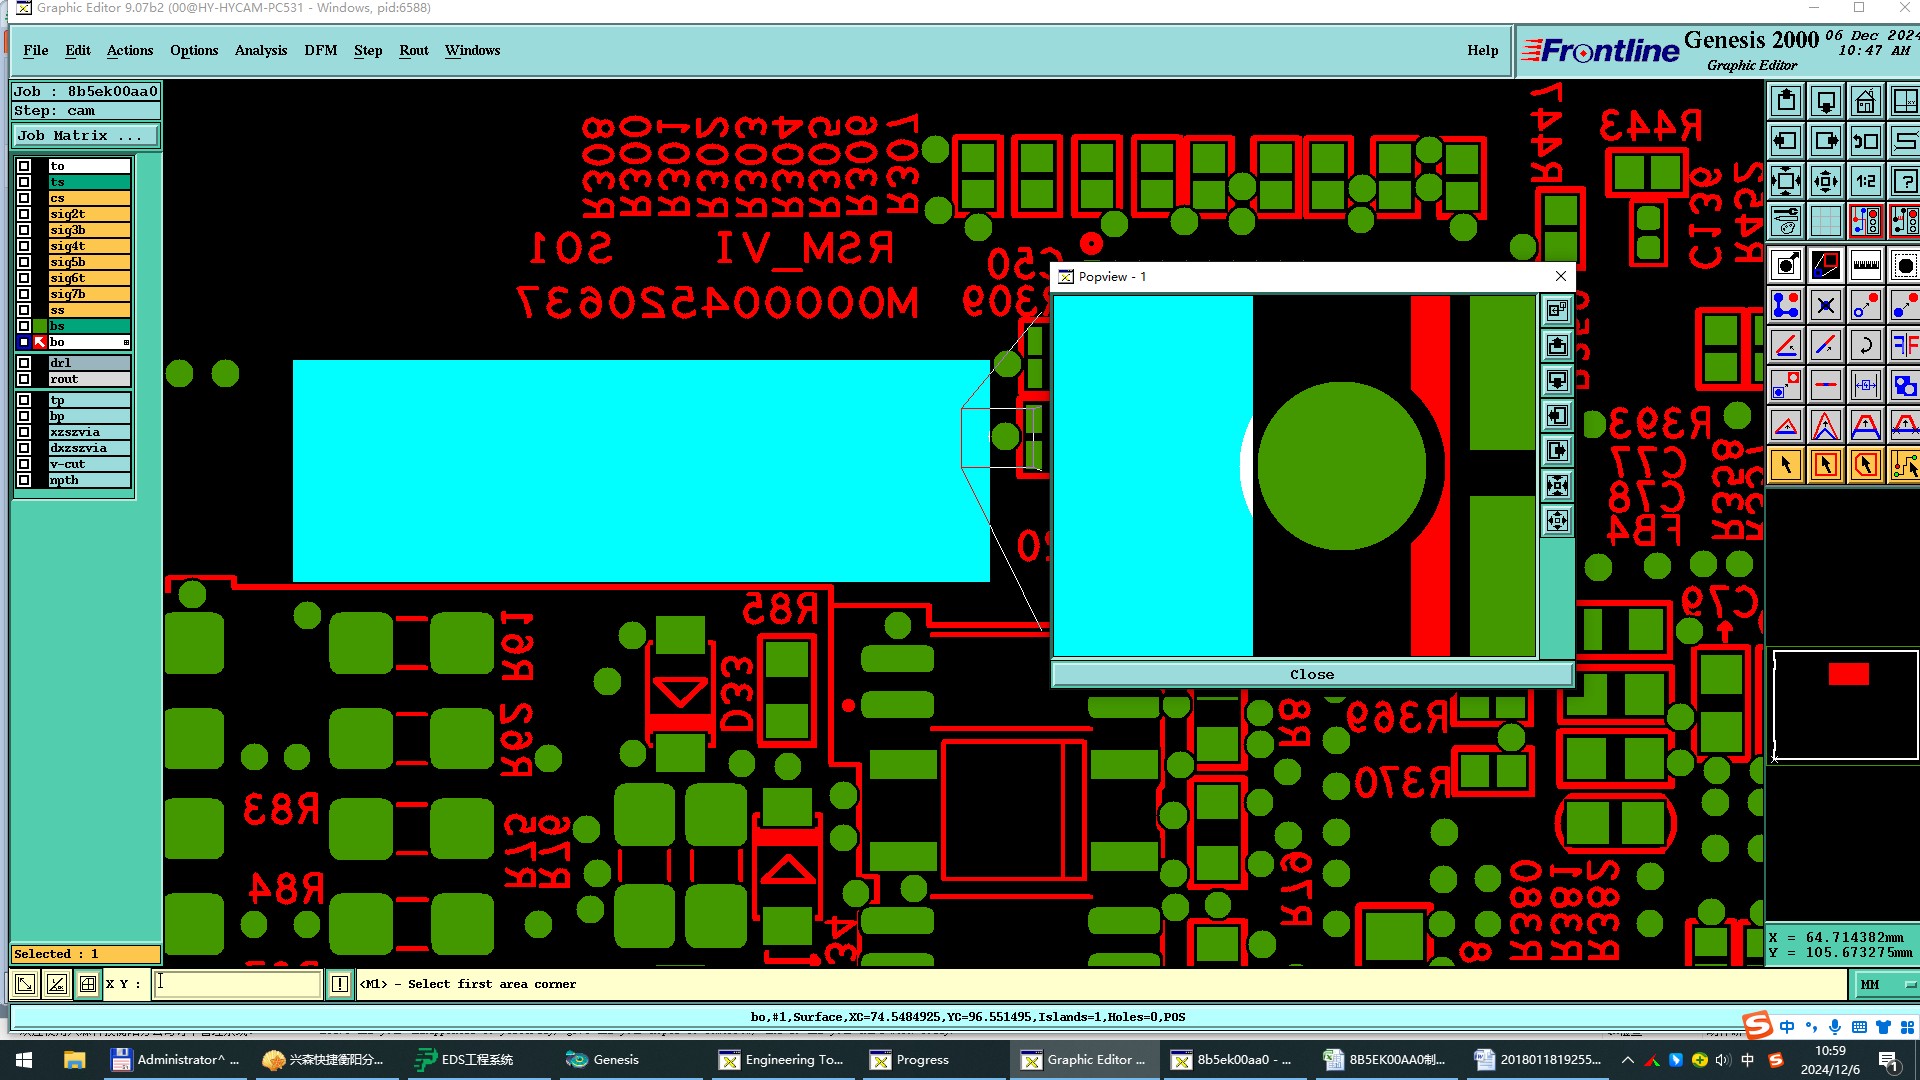Click the zoom in icon in main toolbar
Image resolution: width=1920 pixels, height=1080 pixels.
[x=1786, y=181]
